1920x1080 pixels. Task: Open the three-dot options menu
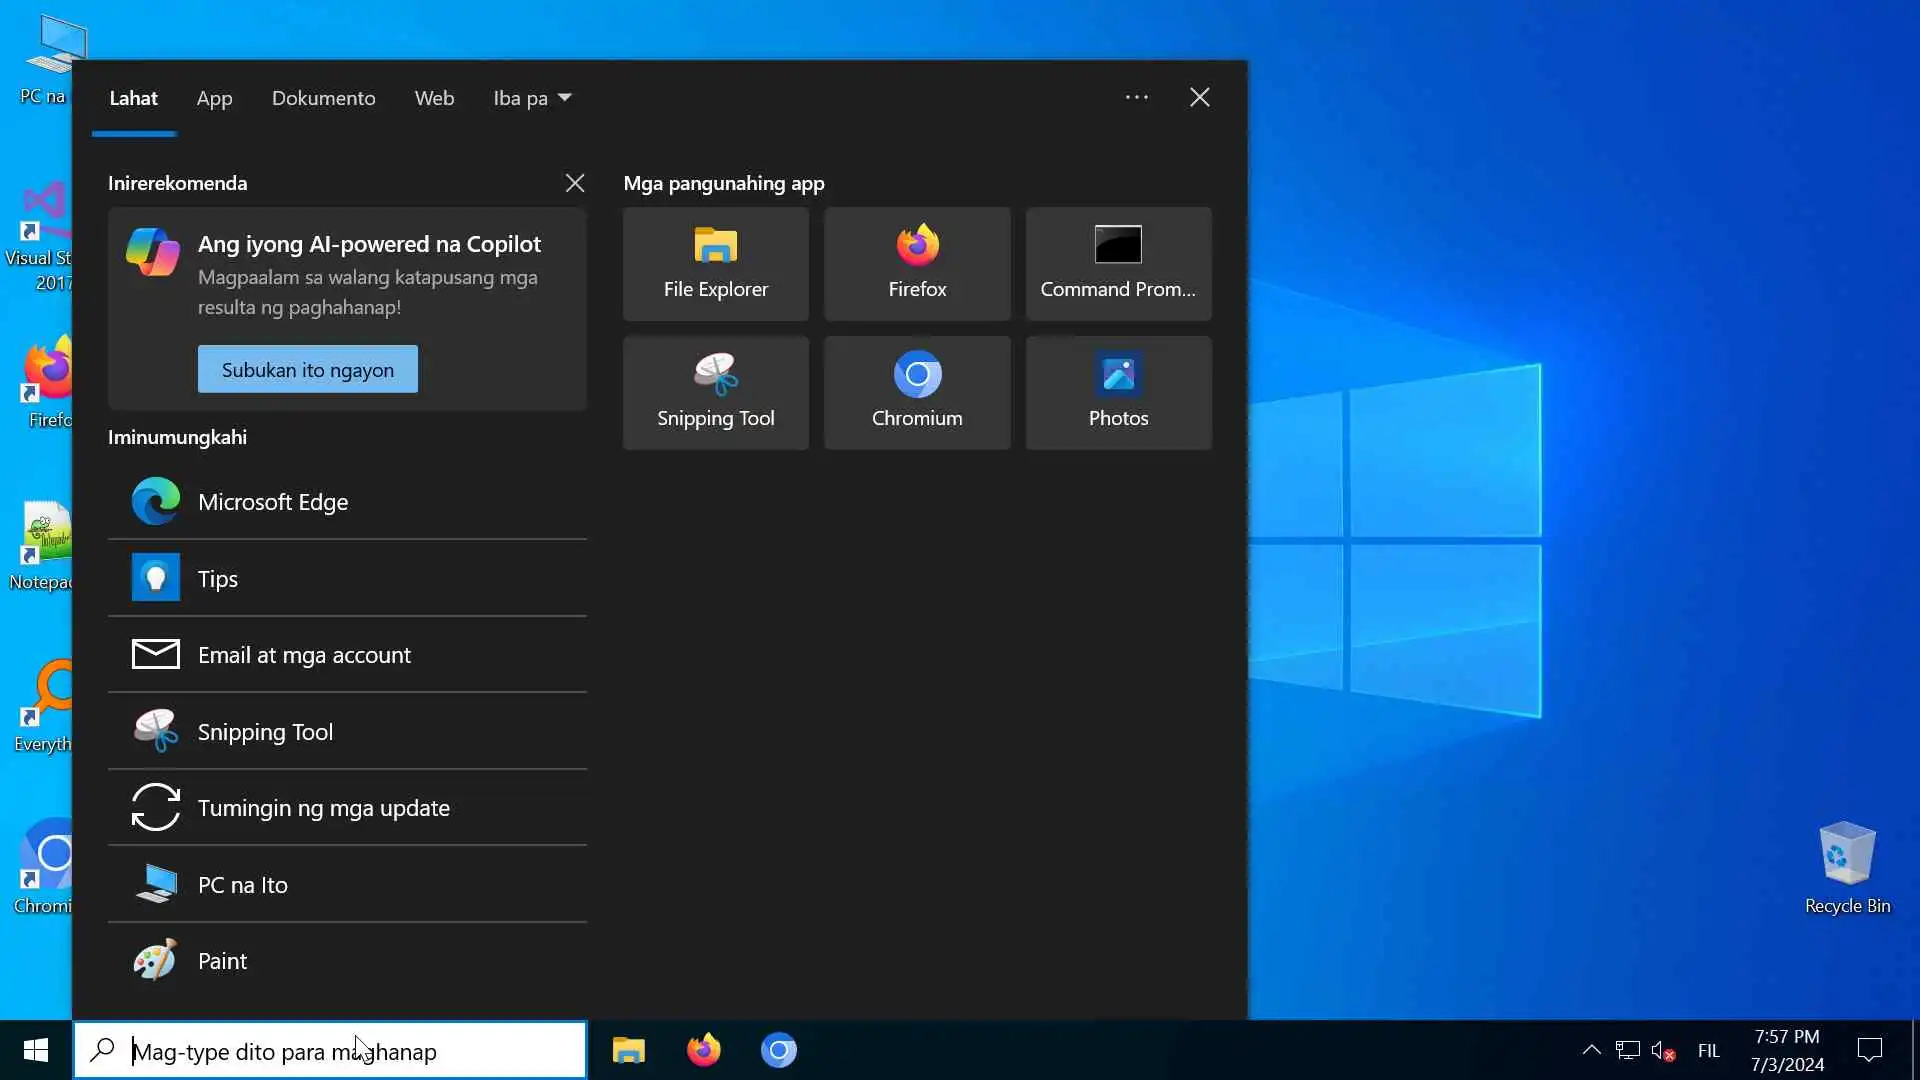[x=1136, y=97]
